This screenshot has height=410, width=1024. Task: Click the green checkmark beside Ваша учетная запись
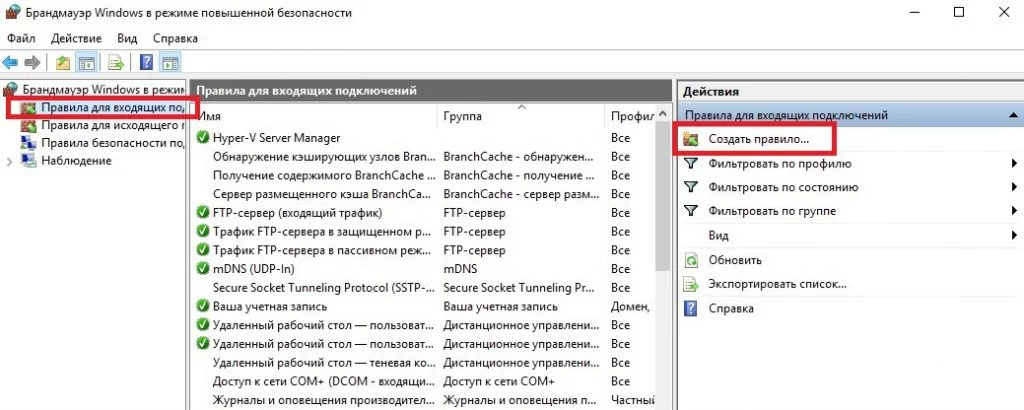point(203,306)
